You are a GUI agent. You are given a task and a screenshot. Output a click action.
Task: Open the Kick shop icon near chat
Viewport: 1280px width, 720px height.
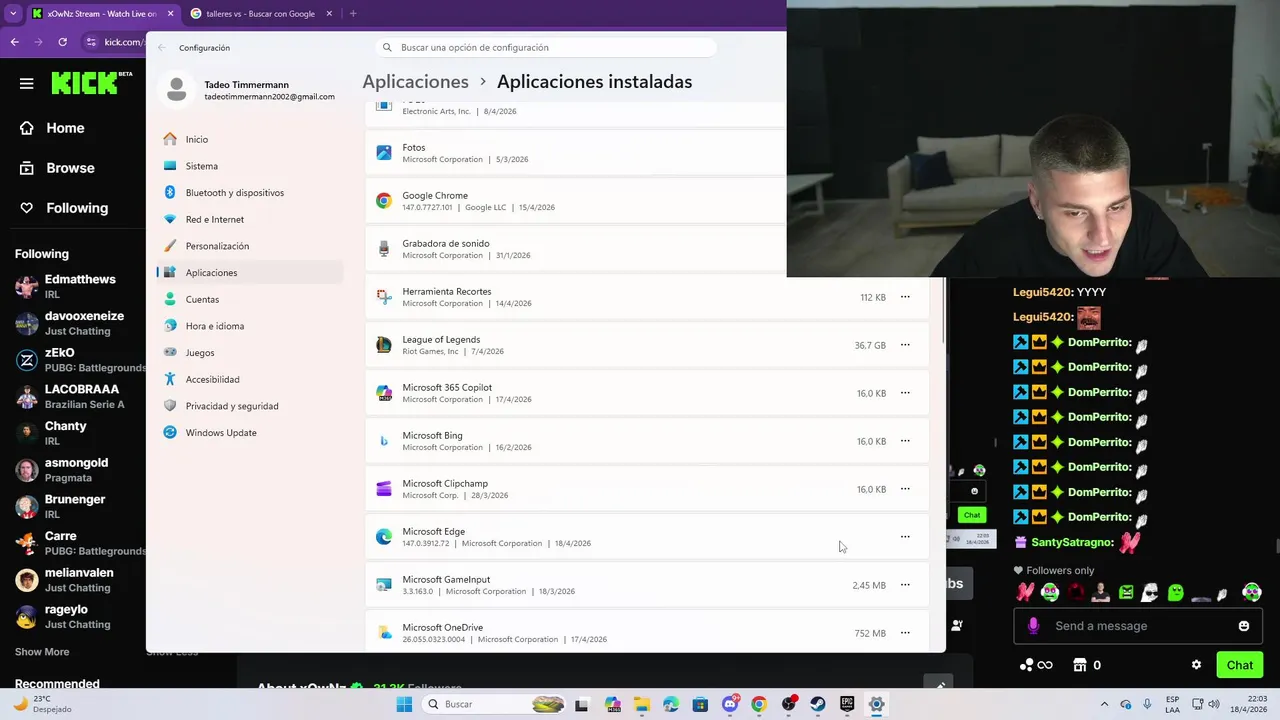coord(1080,665)
